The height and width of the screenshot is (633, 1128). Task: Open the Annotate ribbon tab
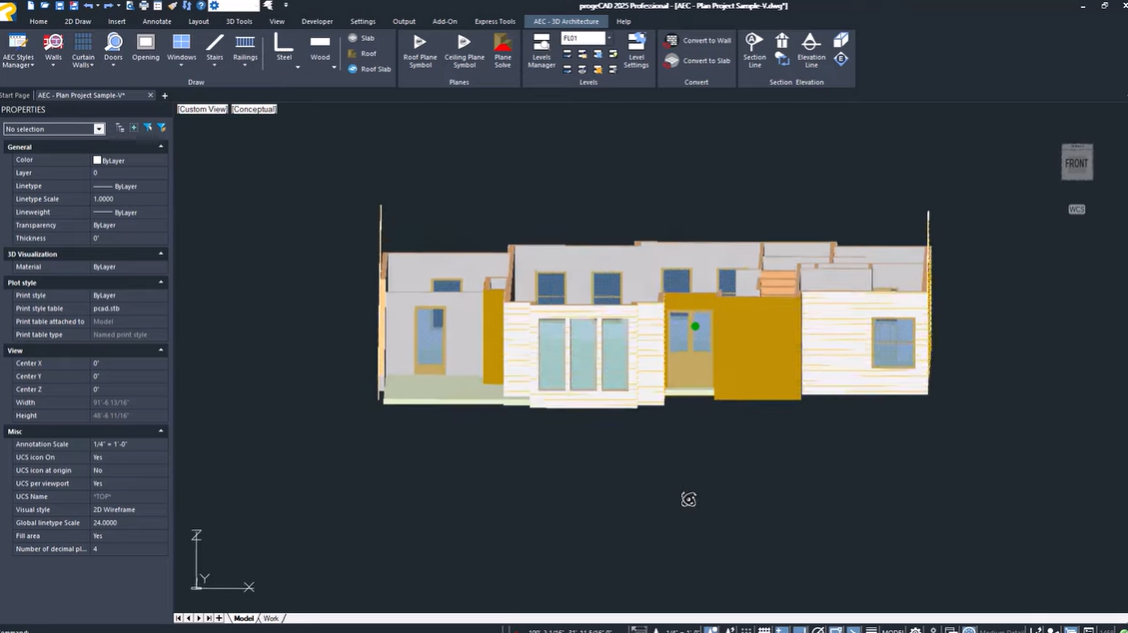[x=157, y=21]
